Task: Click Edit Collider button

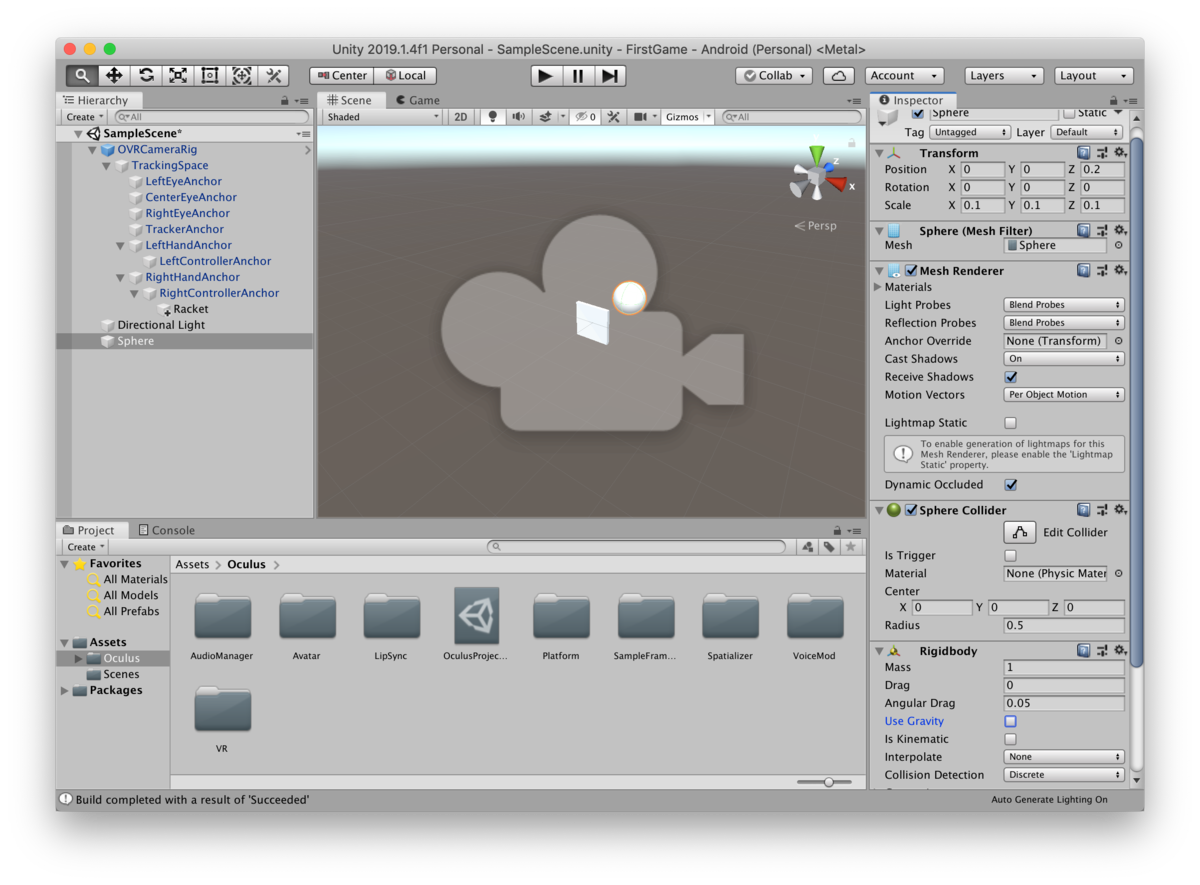Action: point(1020,532)
